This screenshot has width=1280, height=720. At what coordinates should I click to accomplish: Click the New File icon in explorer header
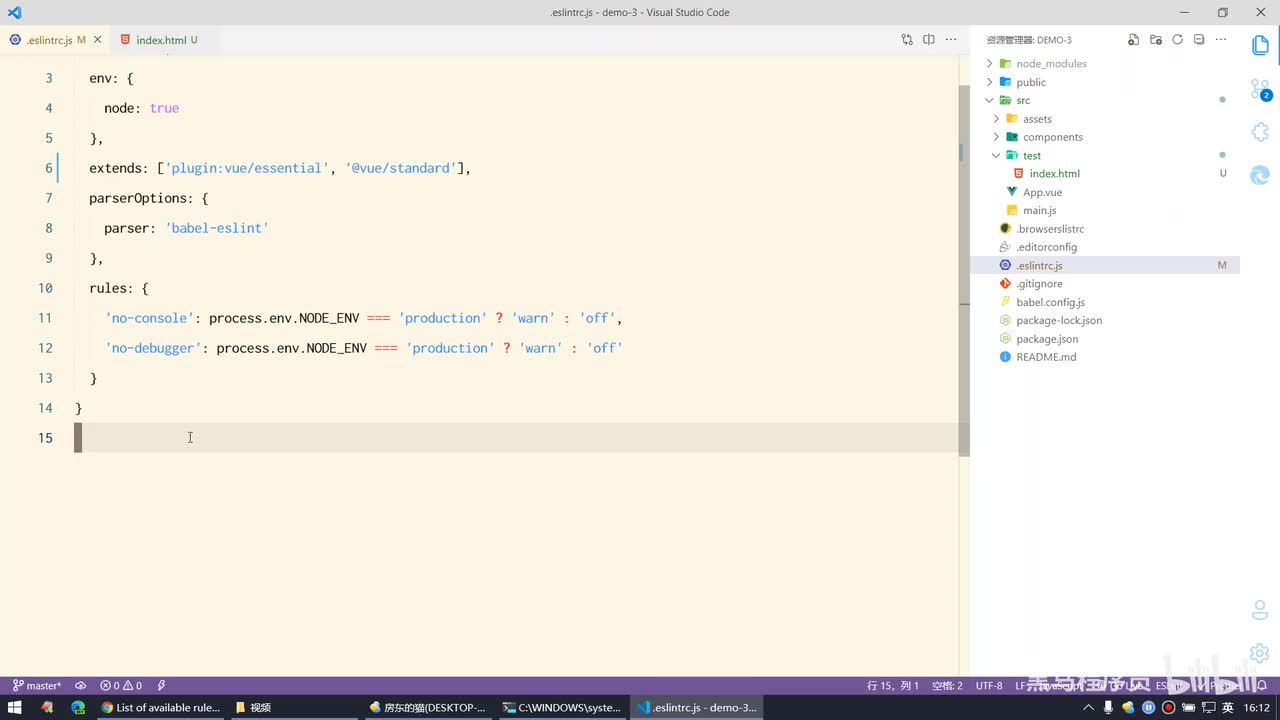[x=1133, y=40]
